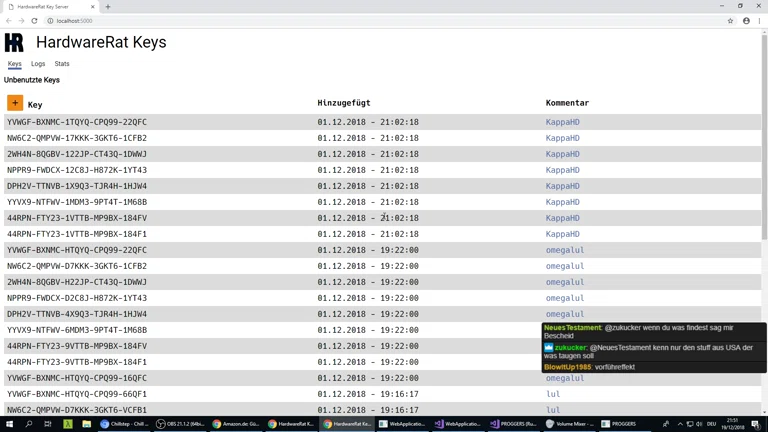768x432 pixels.
Task: Reload the page with the refresh icon
Action: [34, 21]
